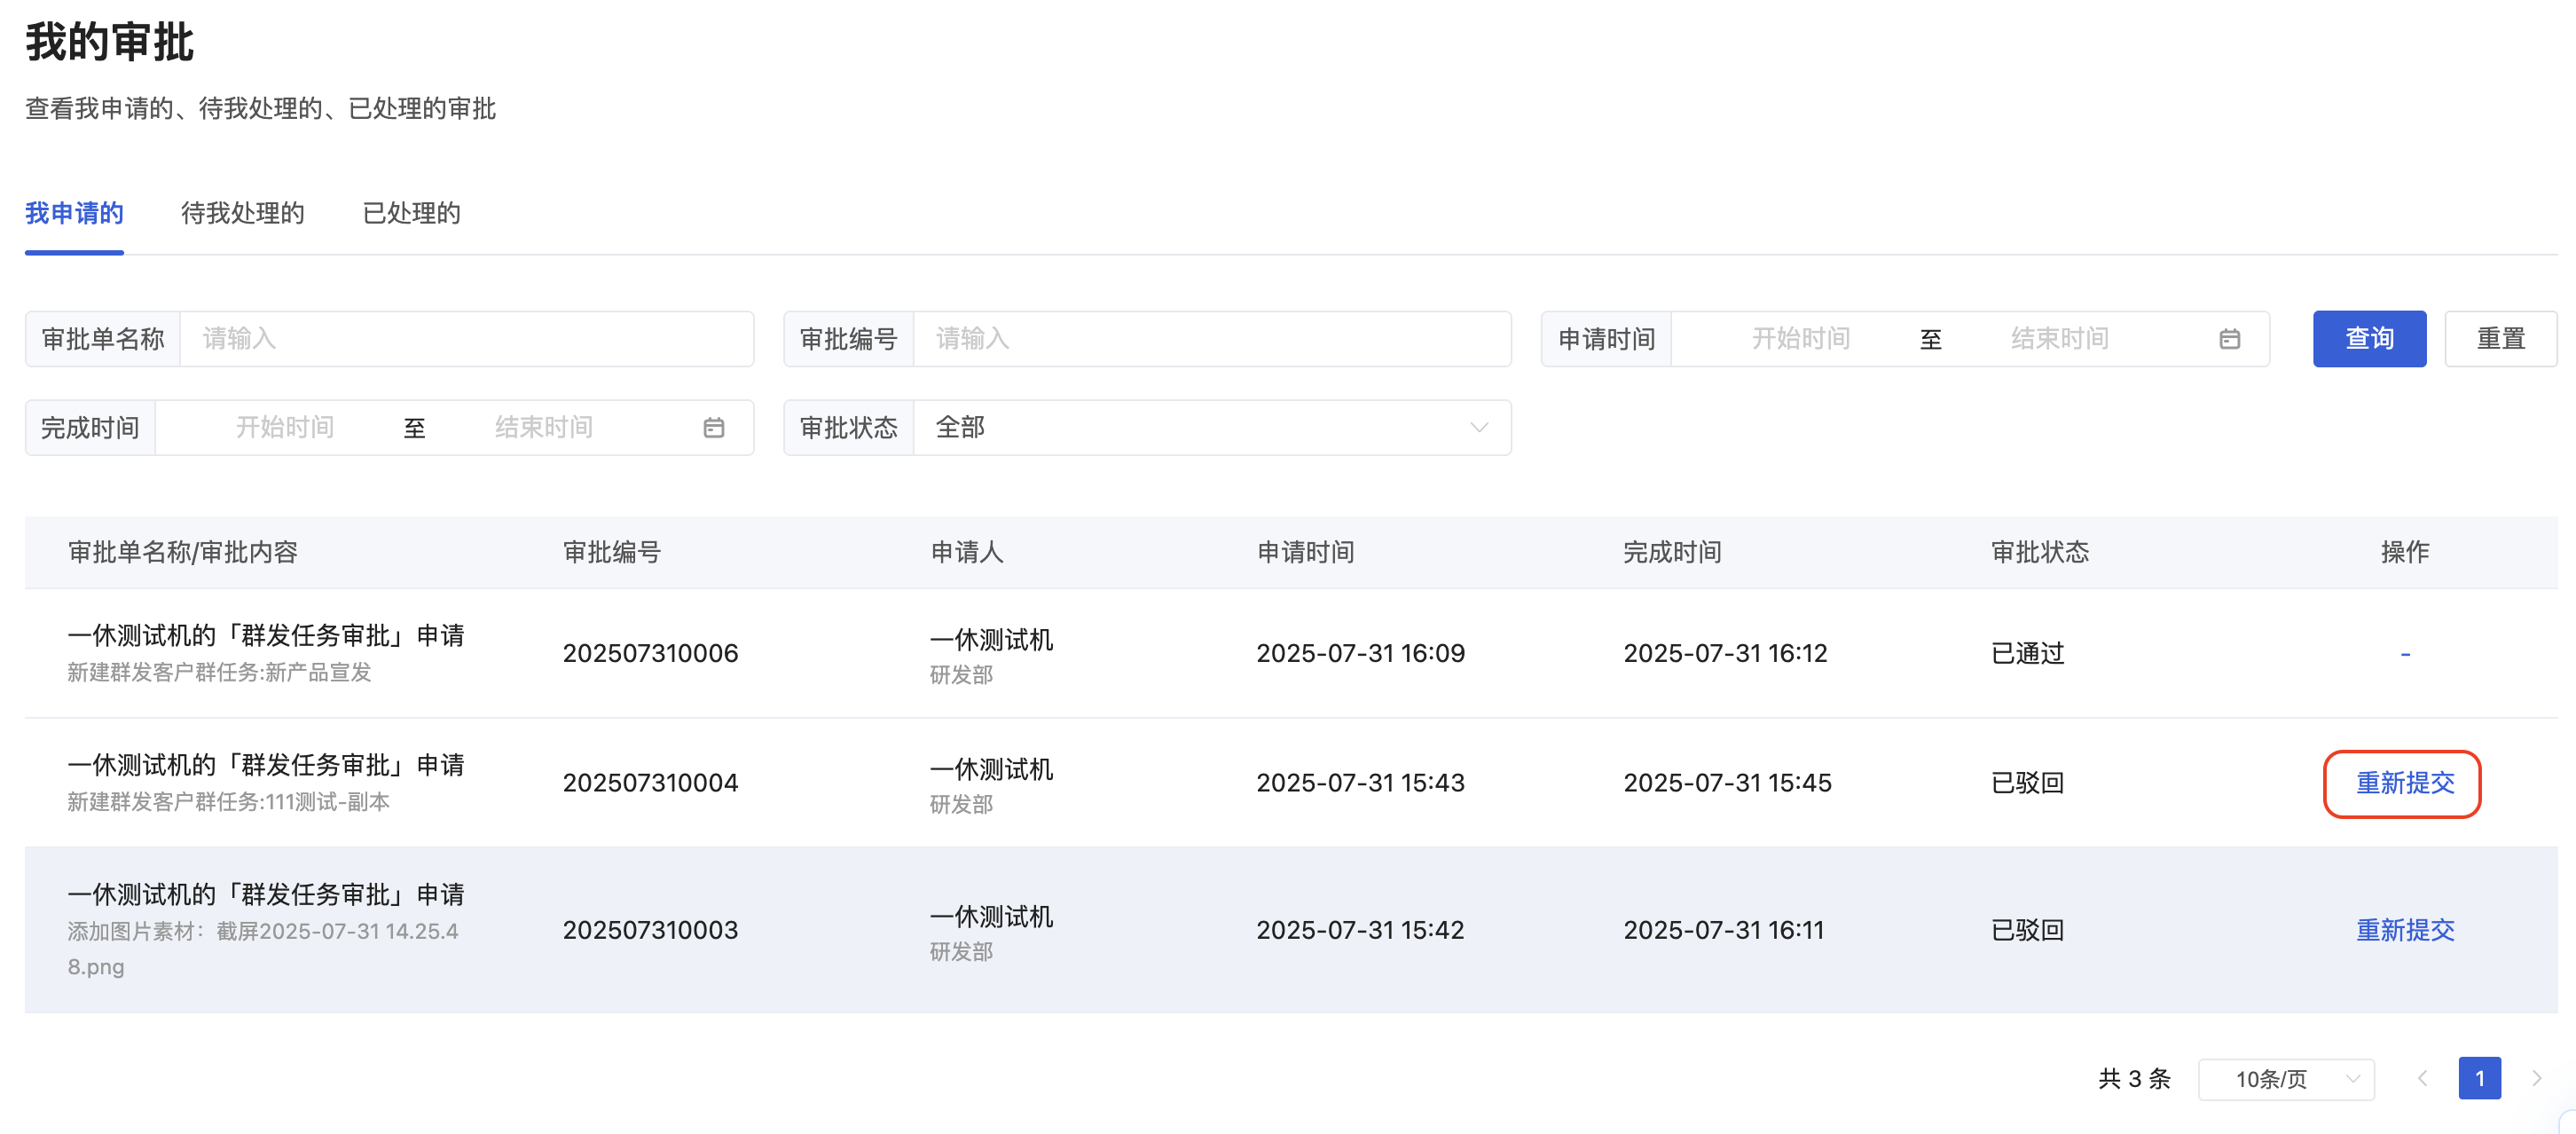Click 新建群发客户群任务:111测试-副本 text
The height and width of the screenshot is (1134, 2576).
228,802
